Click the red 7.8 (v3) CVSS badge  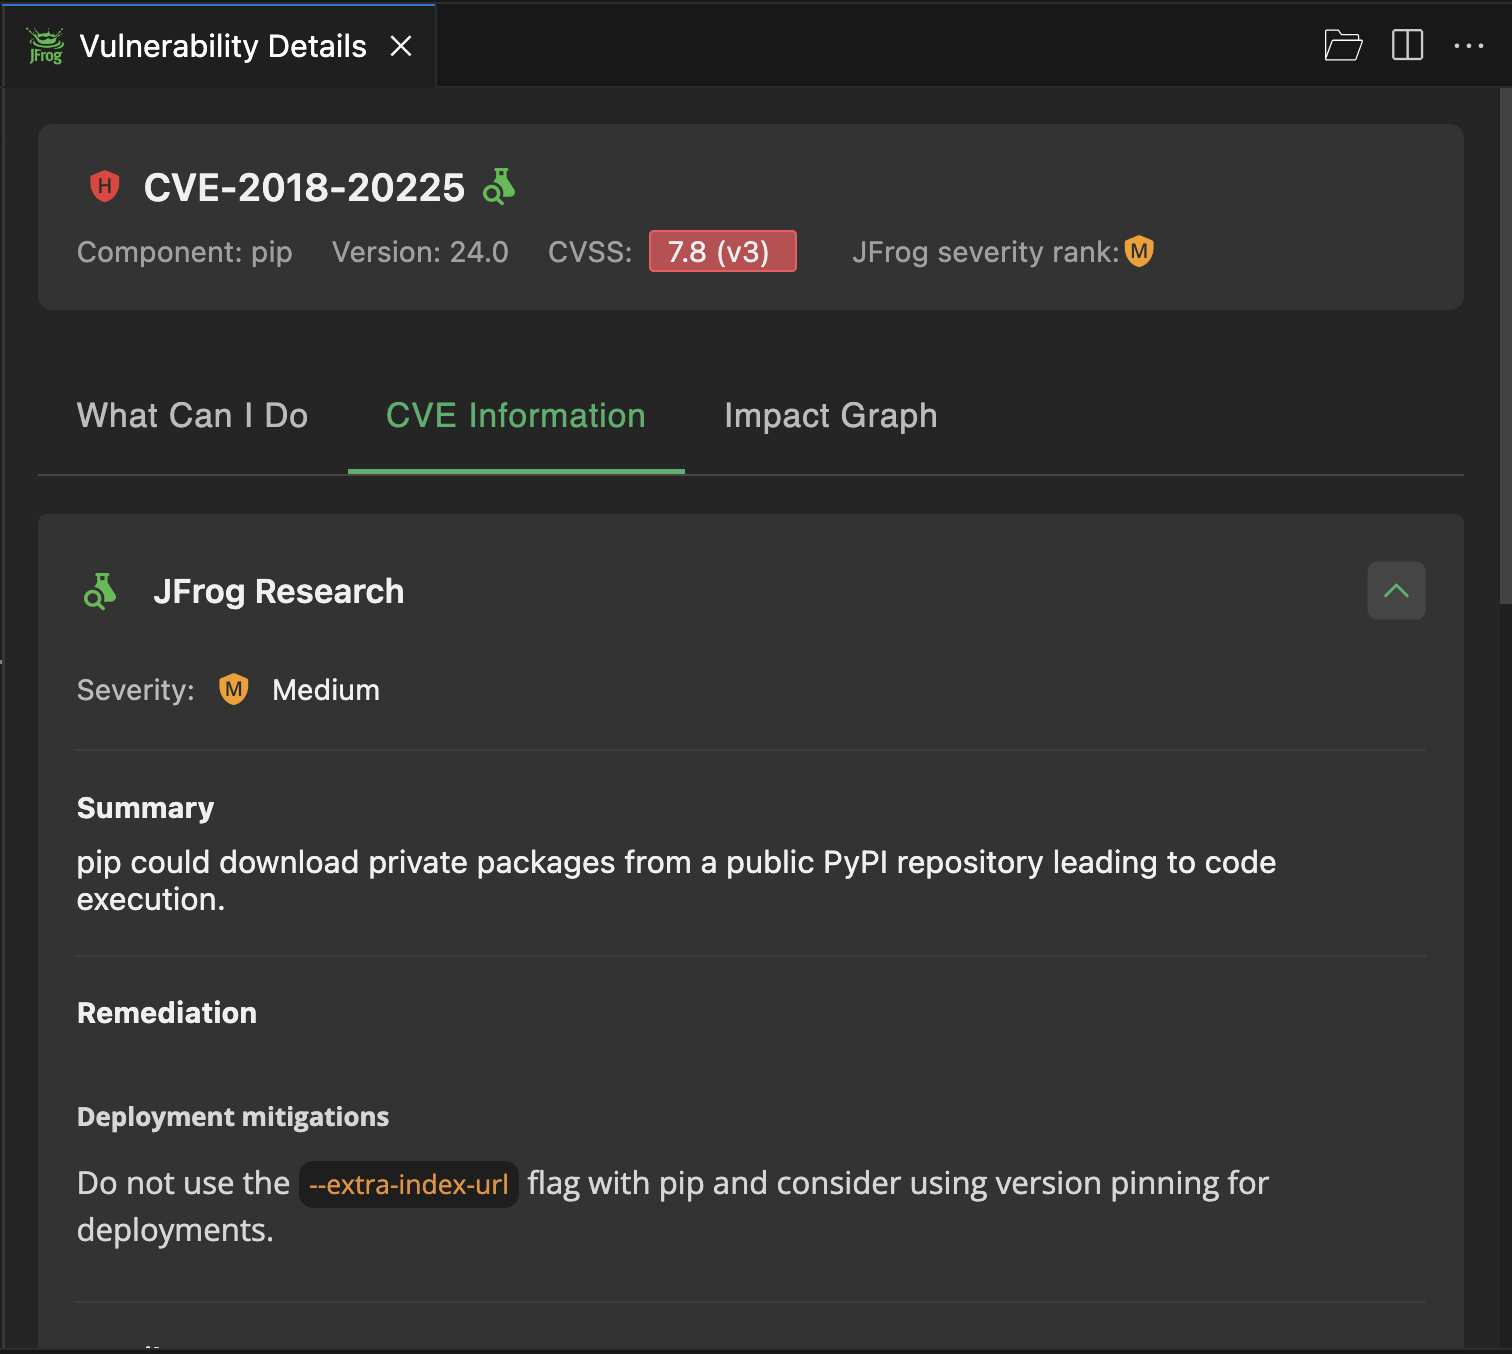coord(722,251)
